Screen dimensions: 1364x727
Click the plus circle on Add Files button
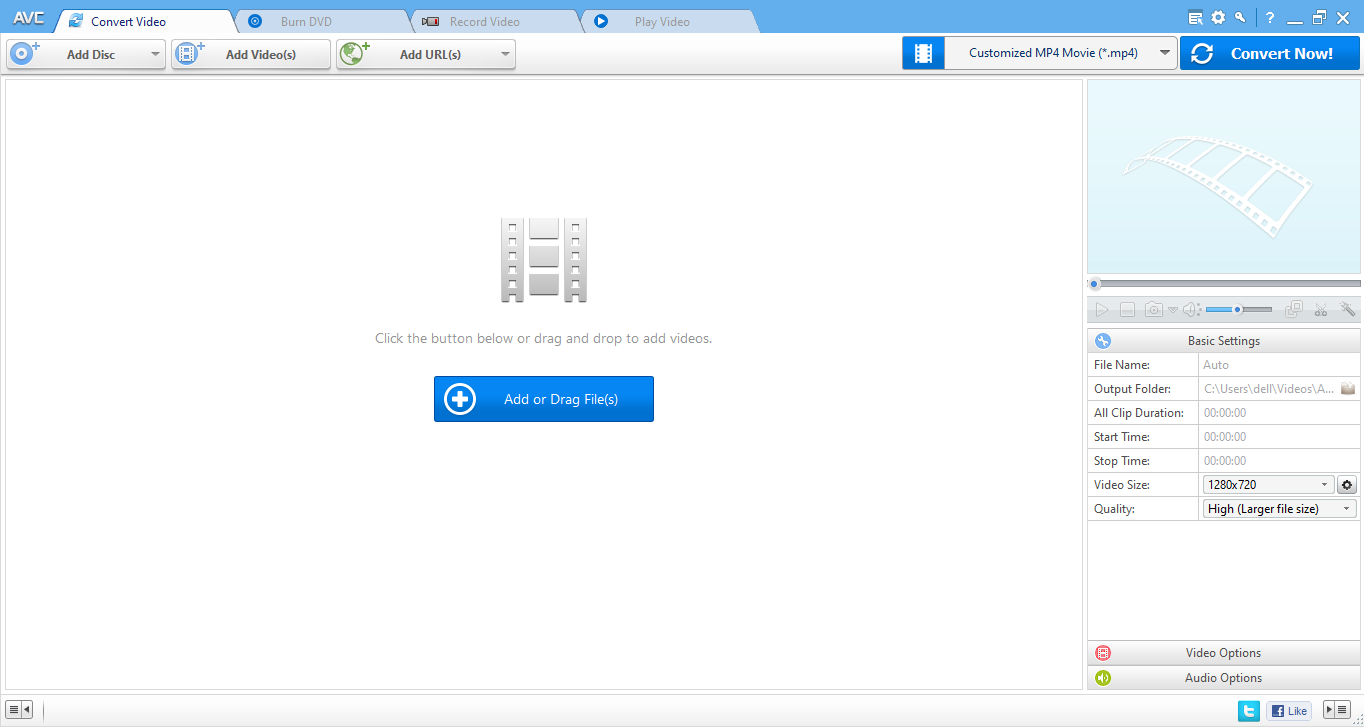pyautogui.click(x=459, y=399)
